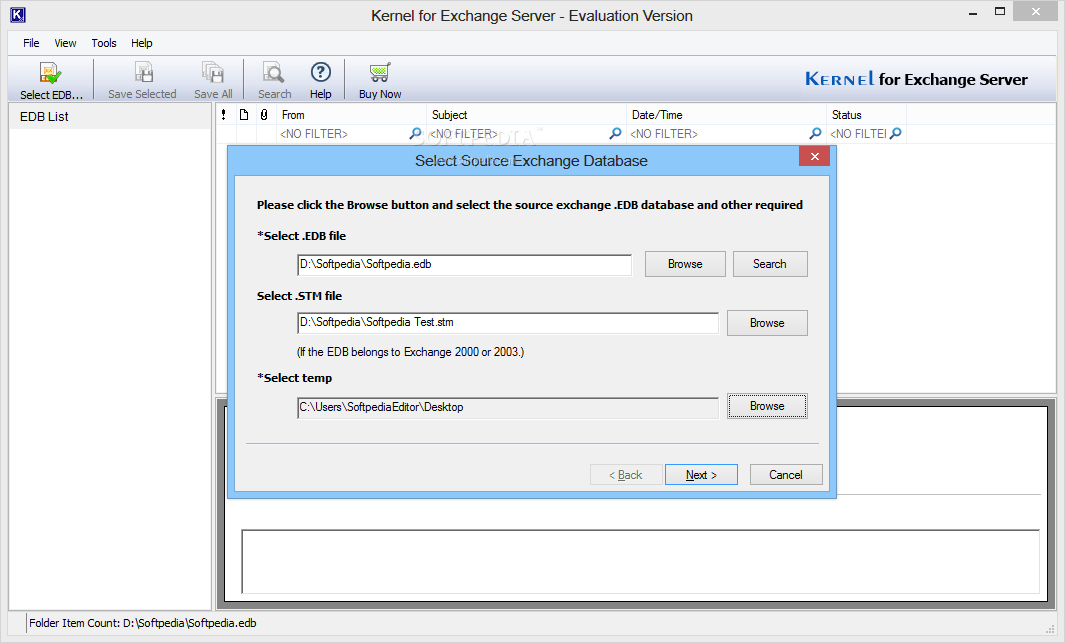Screen dimensions: 1065x643
Task: Click the Search toolbar magnifier icon
Action: 274,72
